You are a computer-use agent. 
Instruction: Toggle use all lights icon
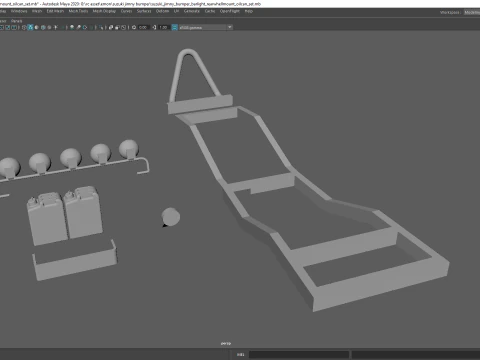[56, 27]
